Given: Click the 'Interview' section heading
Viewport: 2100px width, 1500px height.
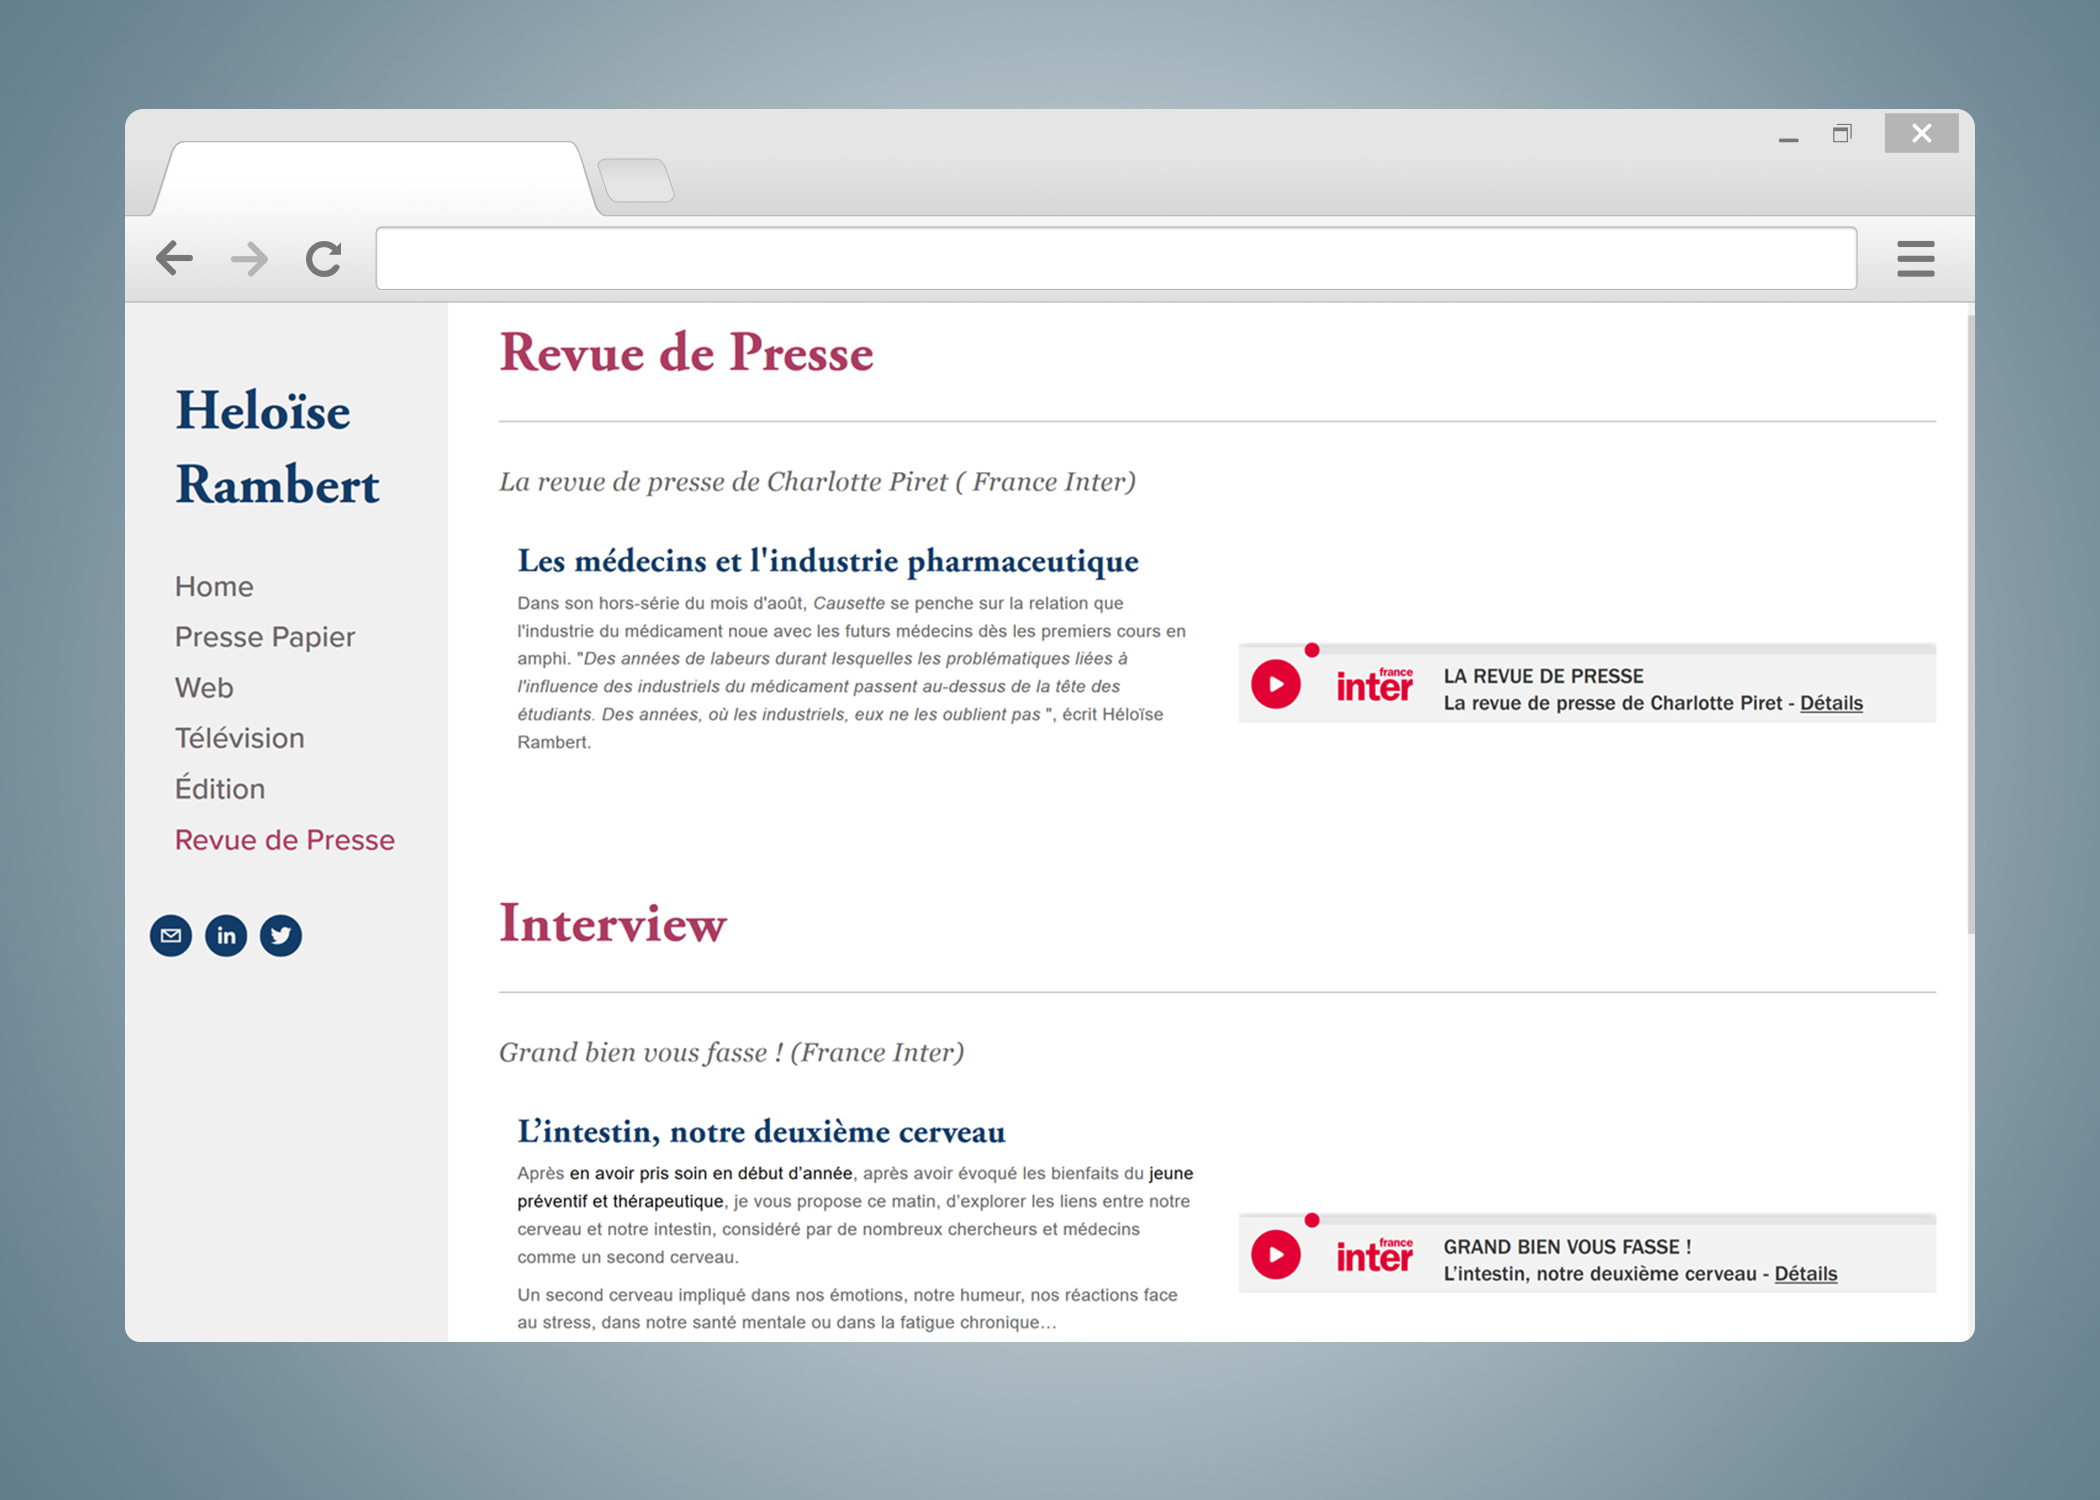Looking at the screenshot, I should click(613, 923).
